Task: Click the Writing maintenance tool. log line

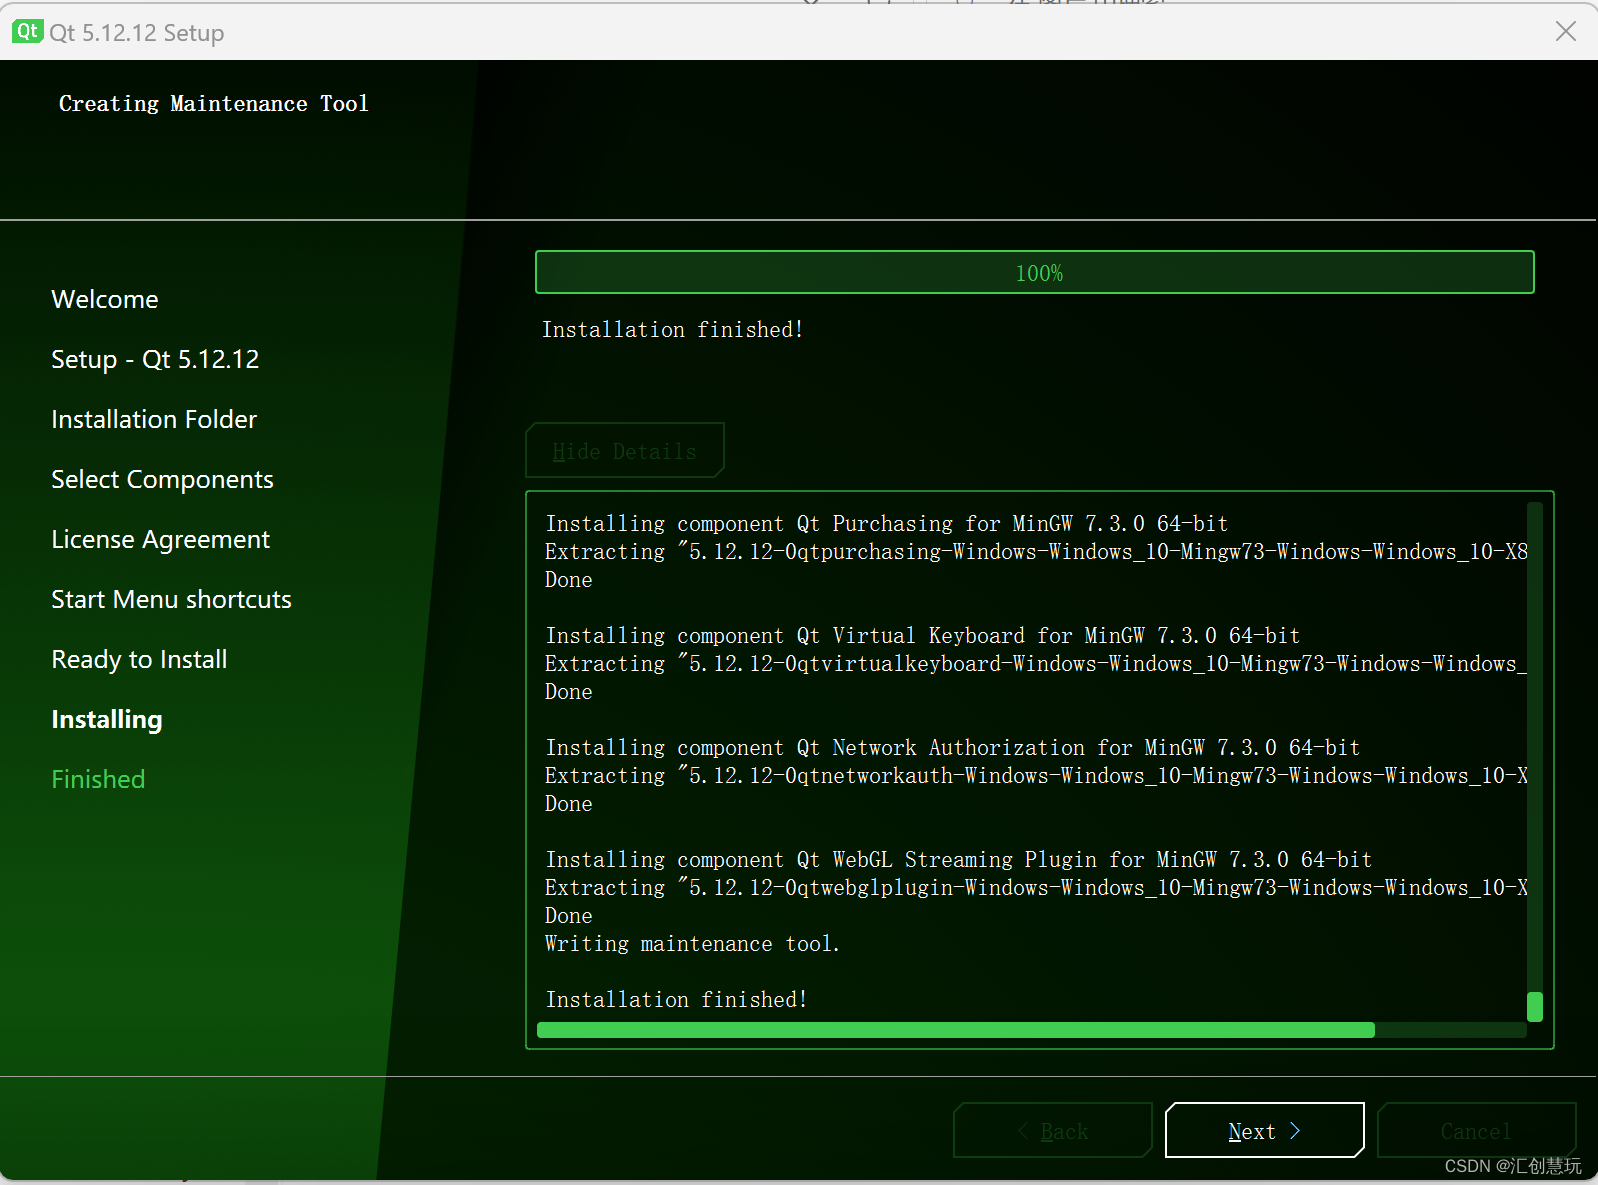Action: 692,943
